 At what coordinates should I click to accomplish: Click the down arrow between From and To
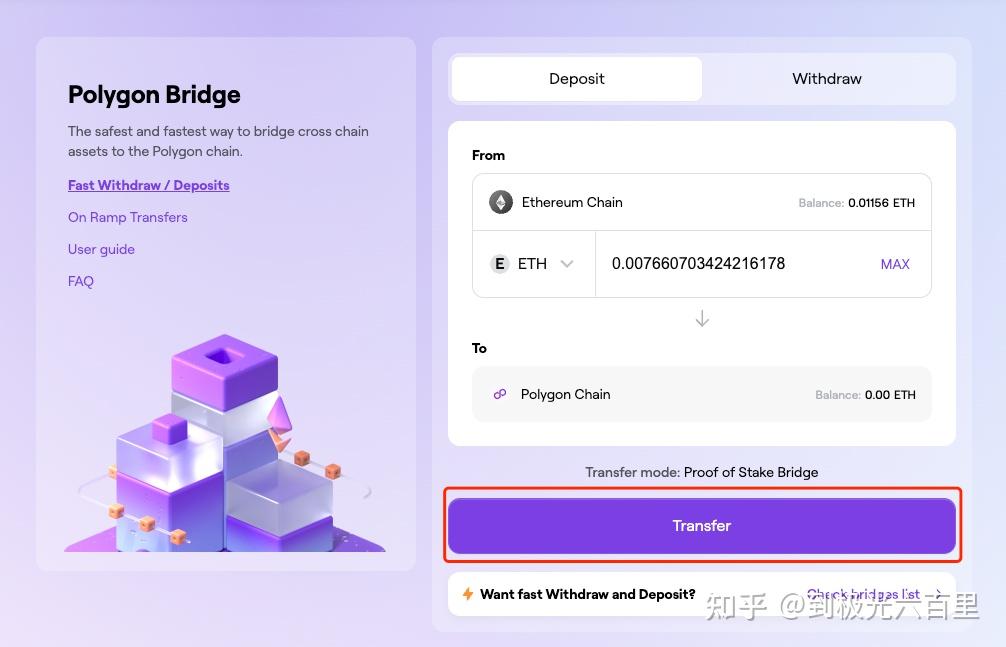702,318
